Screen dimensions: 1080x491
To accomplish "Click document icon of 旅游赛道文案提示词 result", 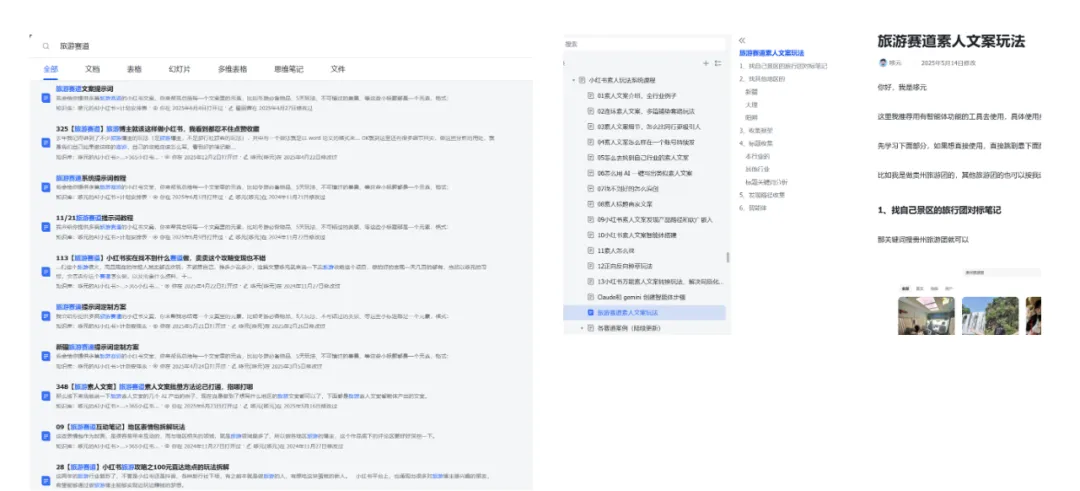I will point(46,98).
